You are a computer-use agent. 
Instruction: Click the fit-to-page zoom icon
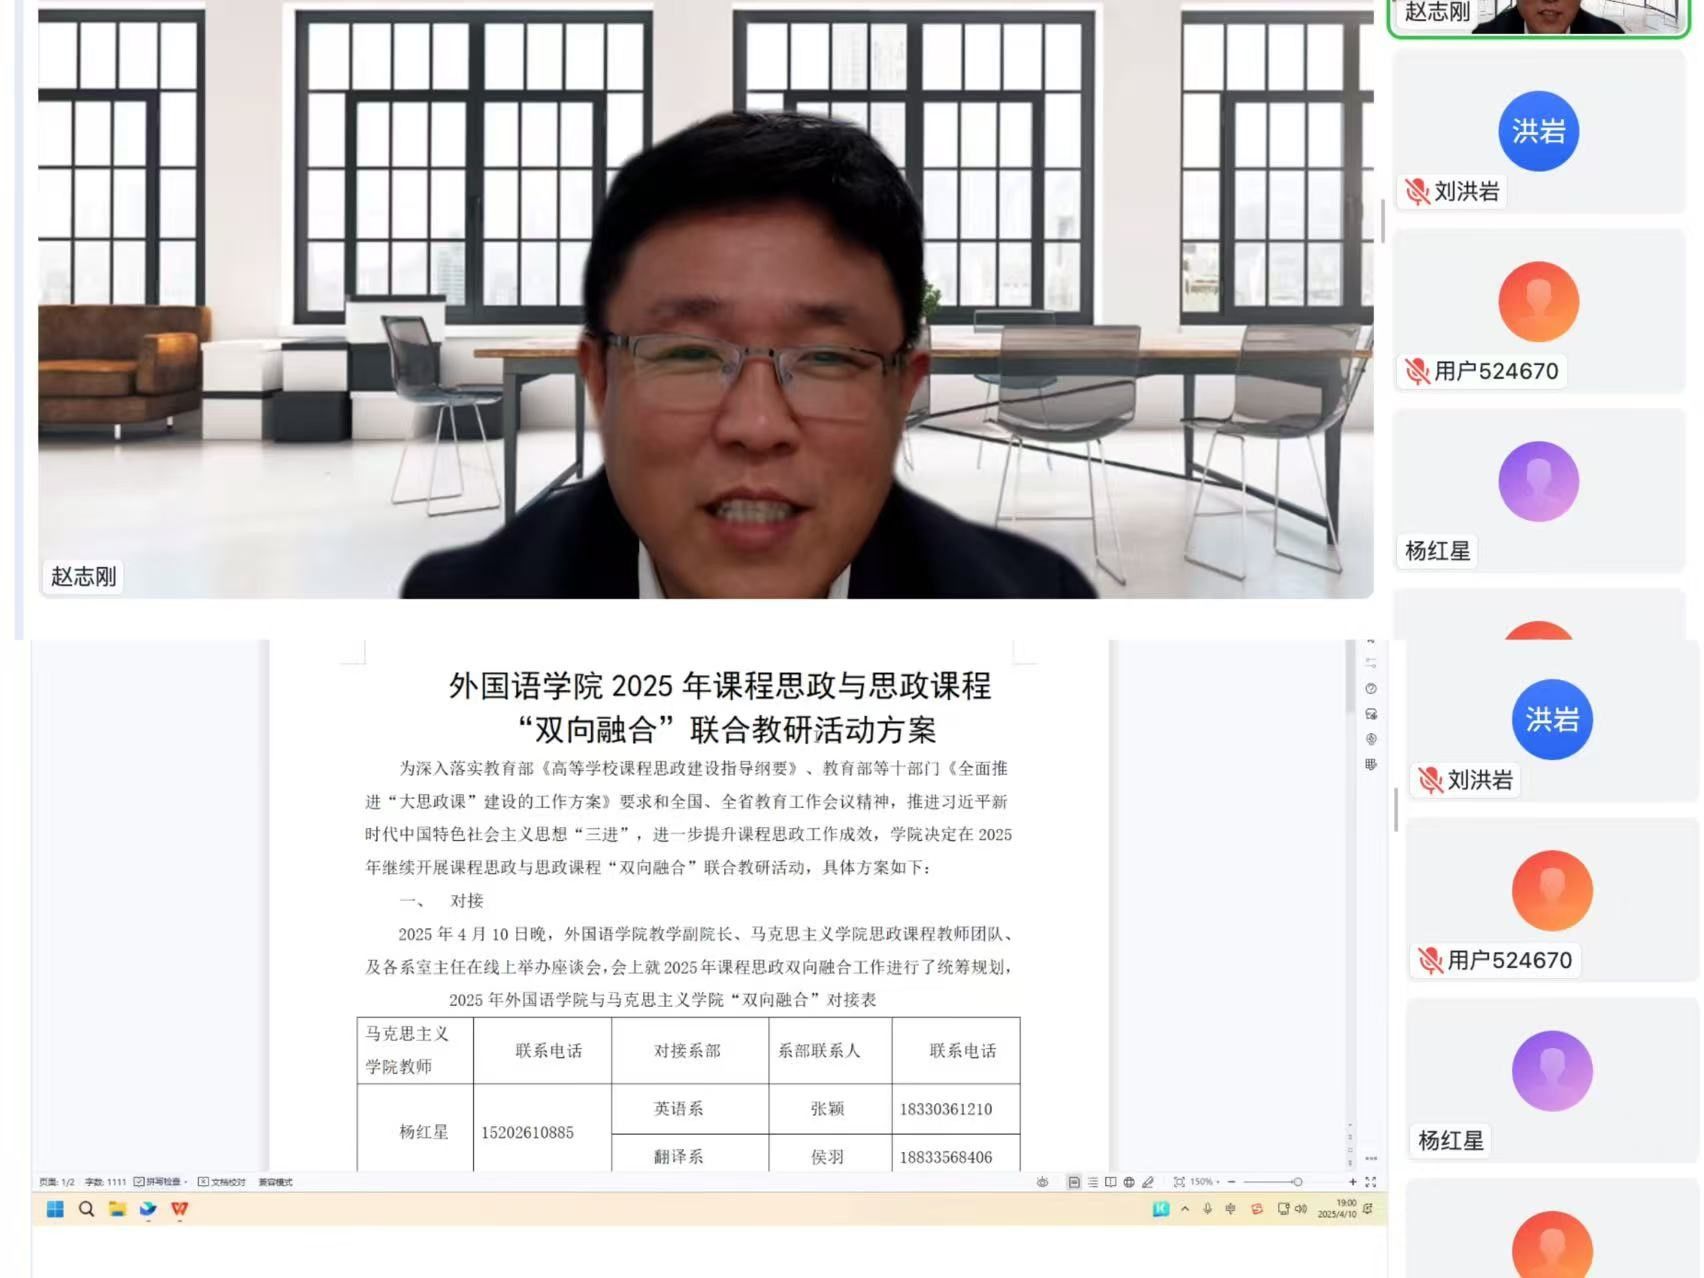coord(1179,1182)
